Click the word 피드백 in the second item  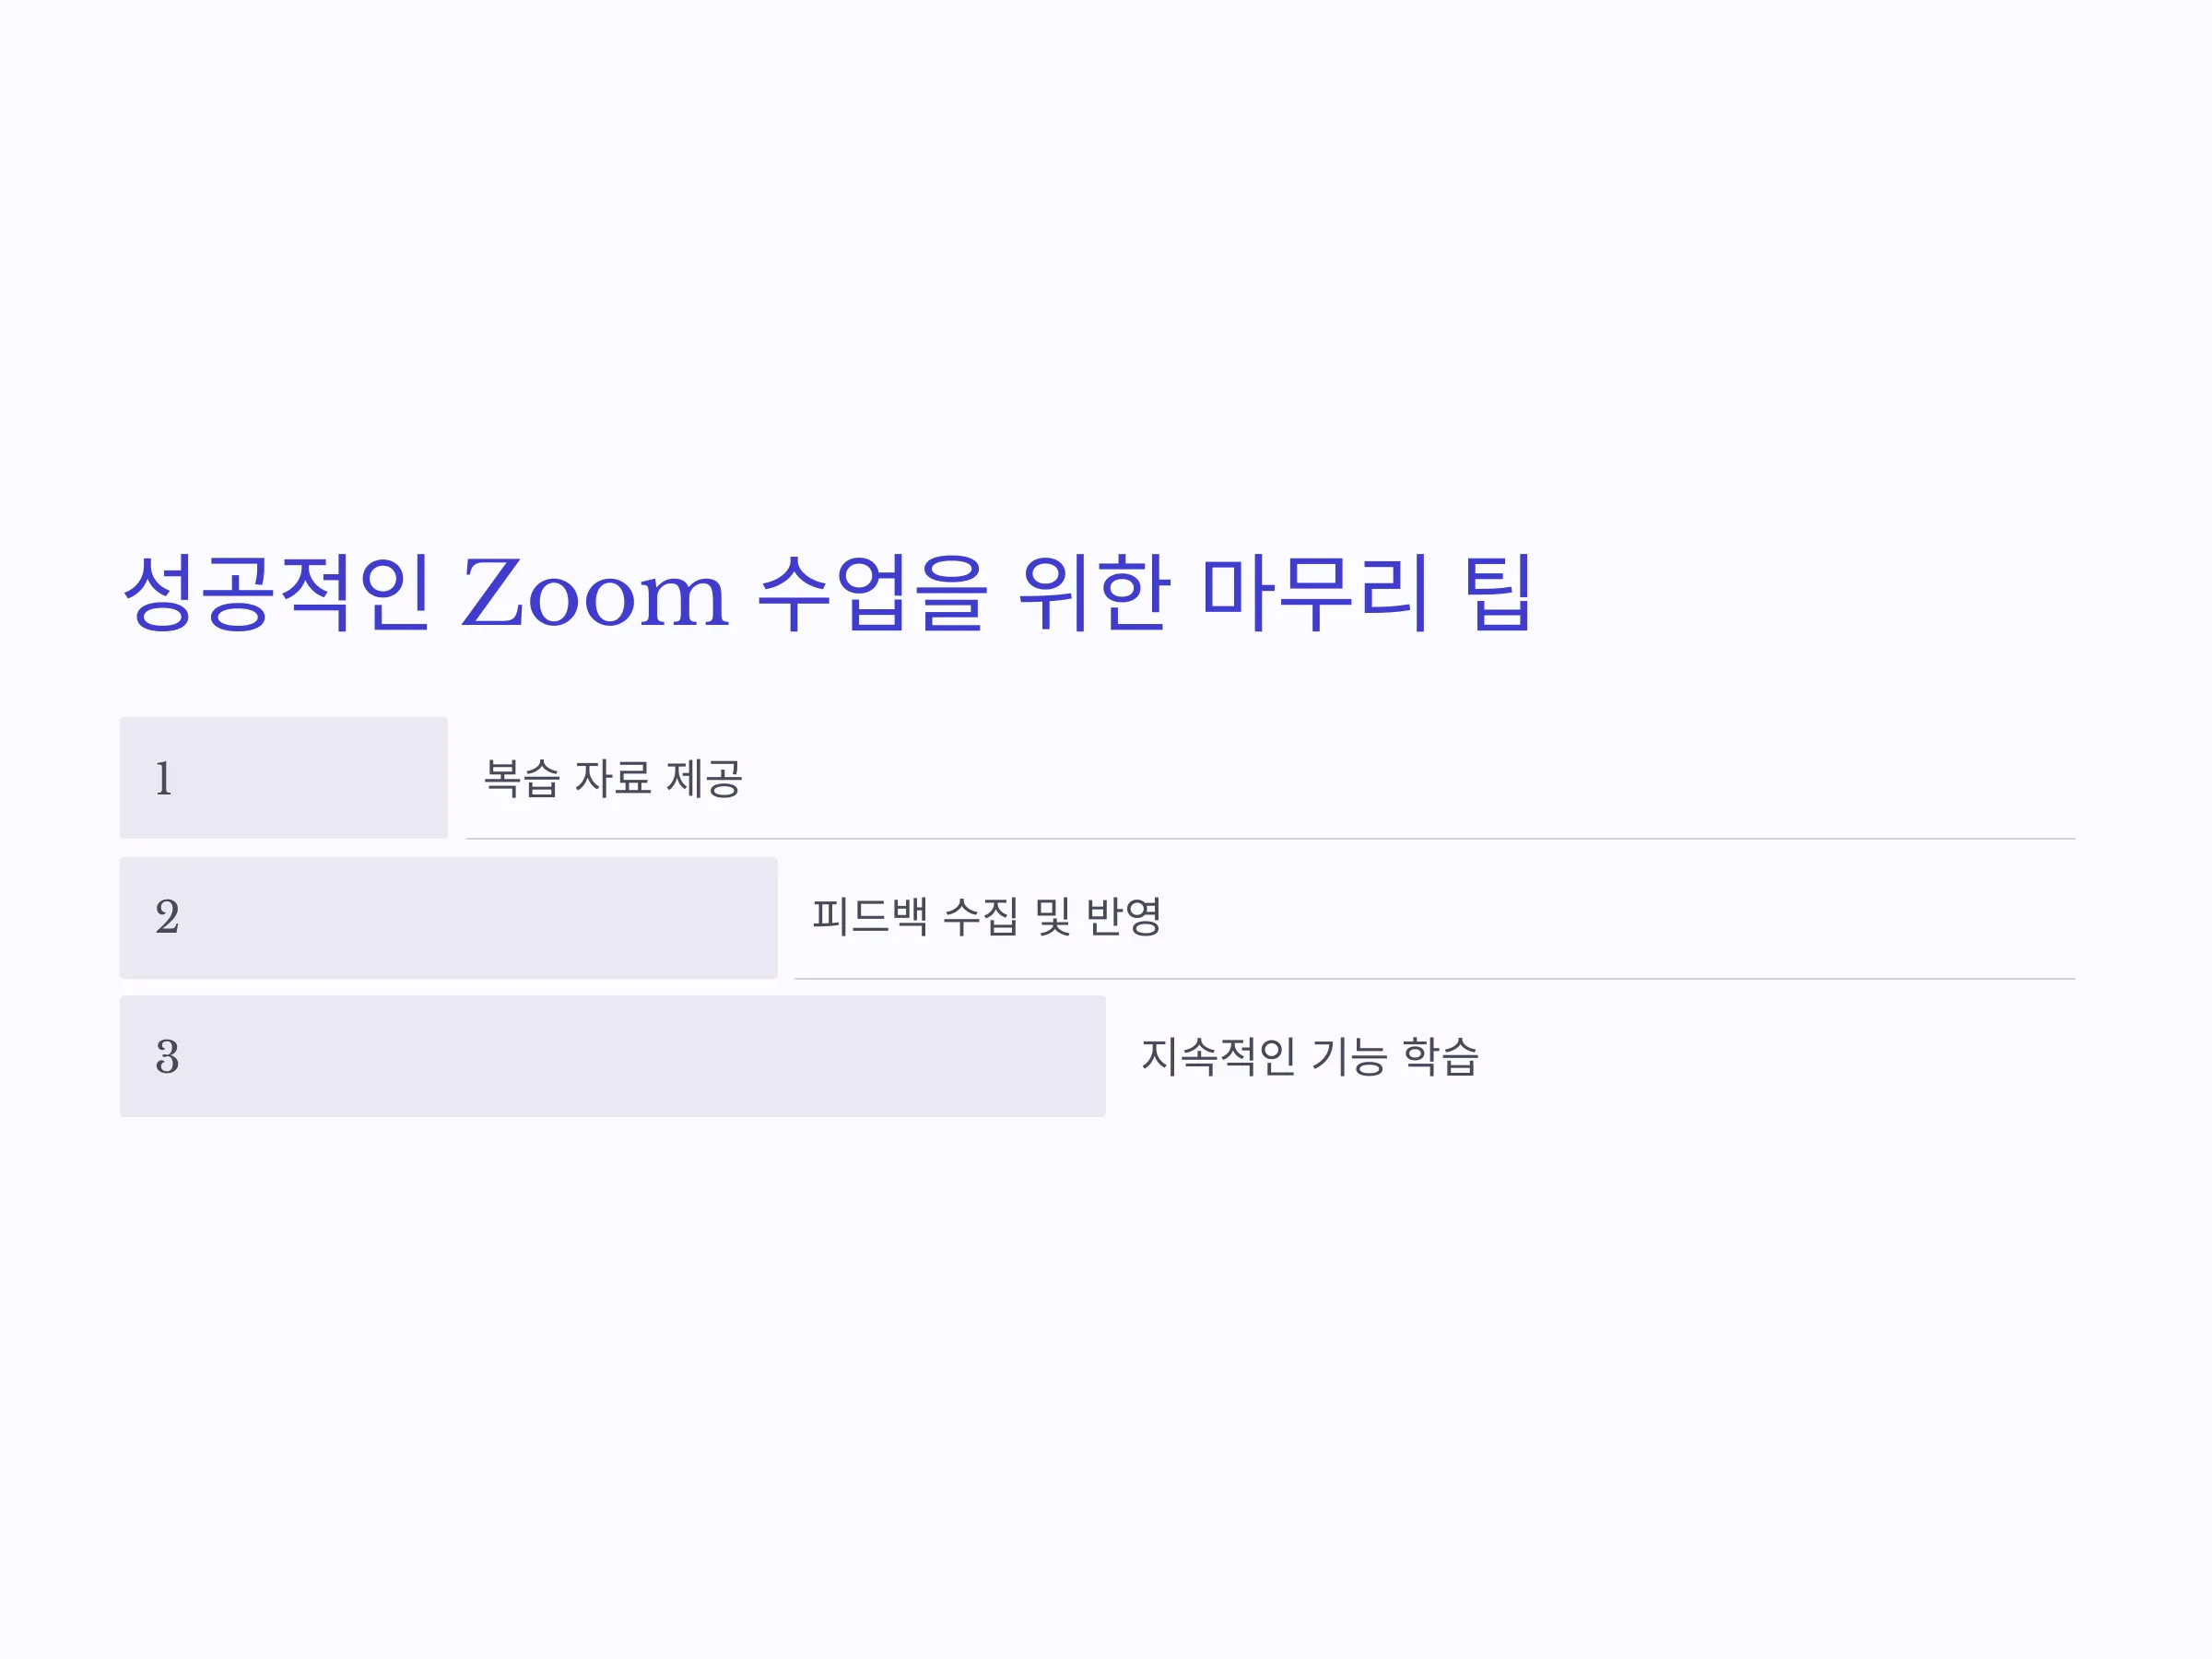tap(870, 916)
